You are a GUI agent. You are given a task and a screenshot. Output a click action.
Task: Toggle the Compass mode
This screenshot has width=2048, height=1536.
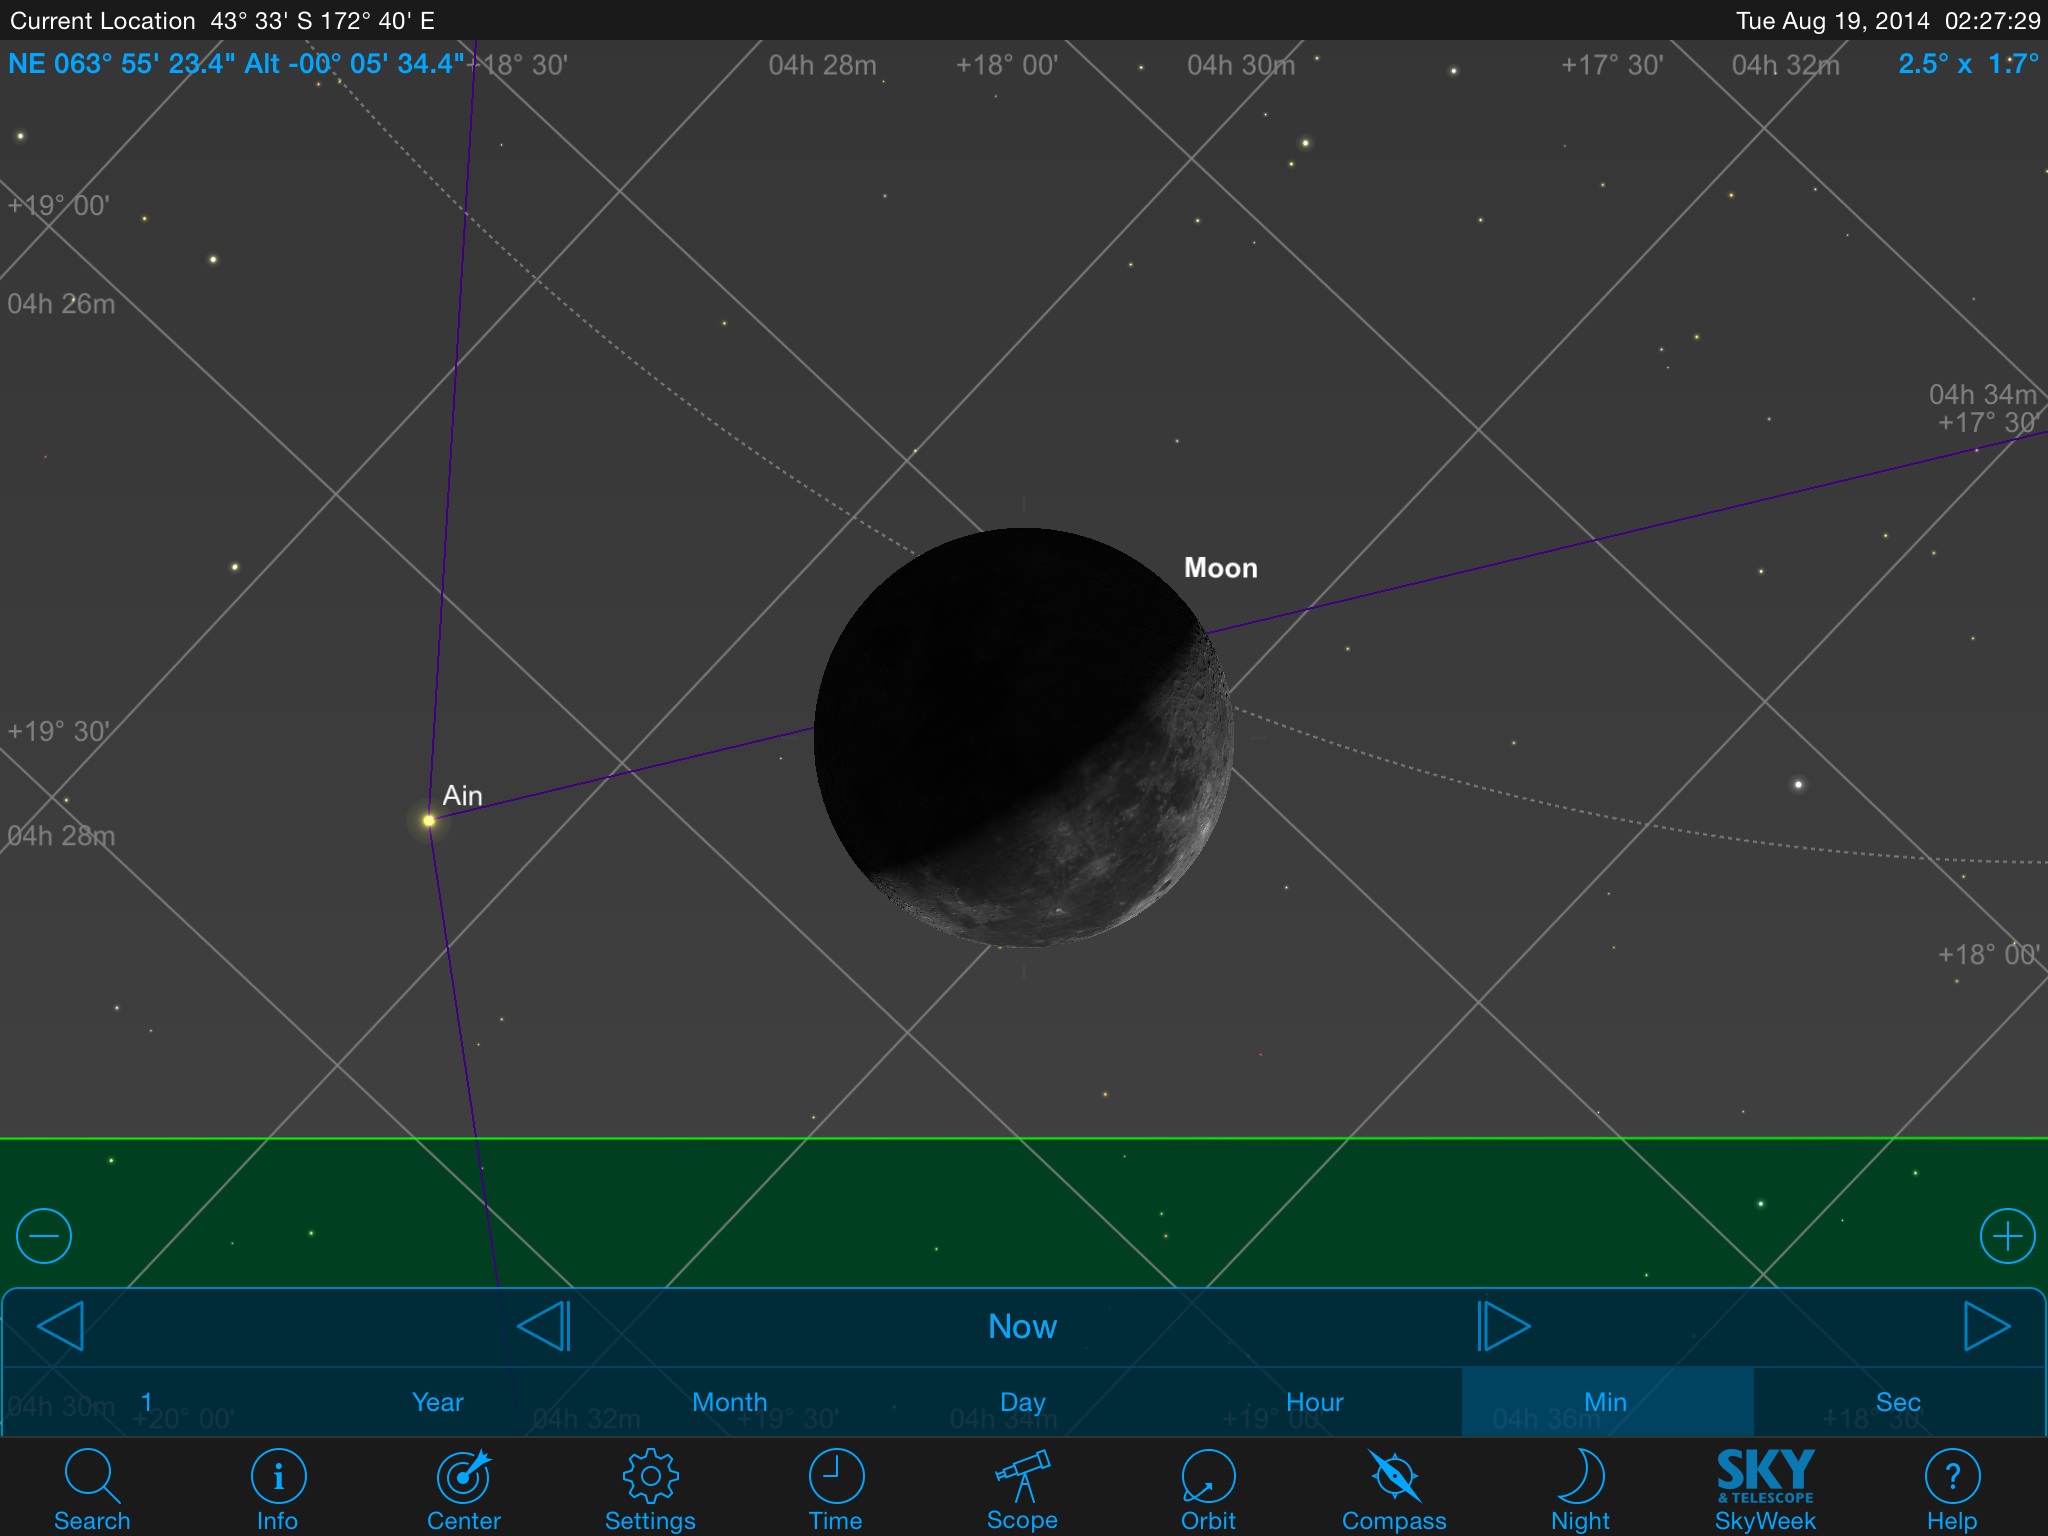click(1394, 1489)
